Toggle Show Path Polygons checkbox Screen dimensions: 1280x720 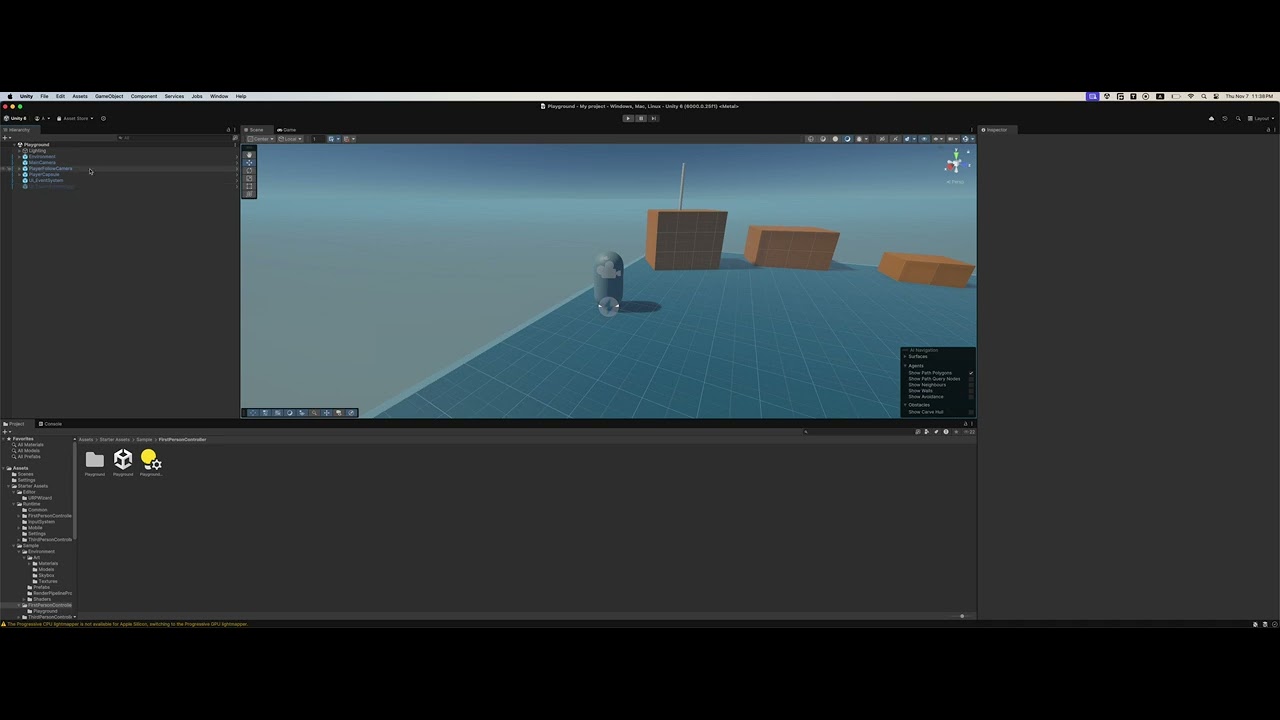[971, 373]
